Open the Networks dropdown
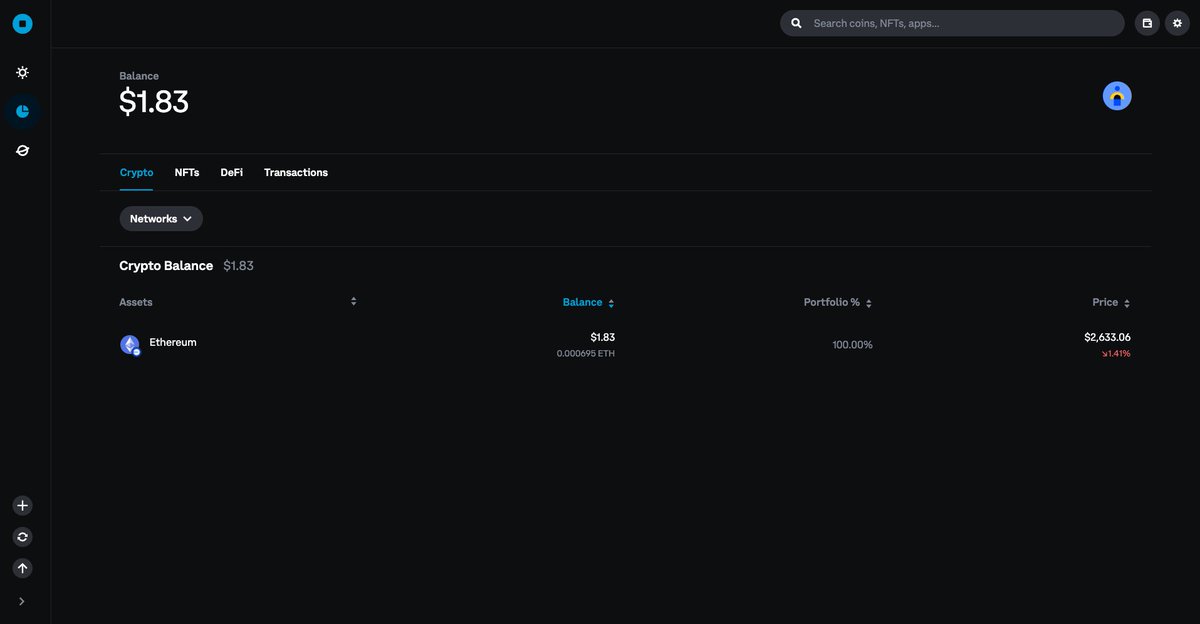1200x624 pixels. pyautogui.click(x=161, y=218)
